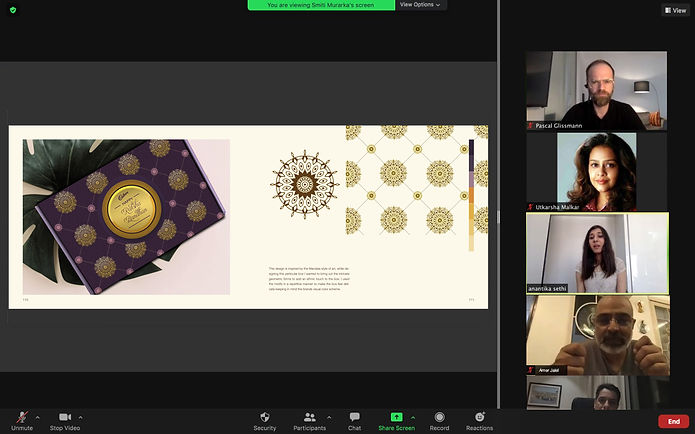This screenshot has height=434, width=695.
Task: Open the Security shield icon
Action: click(x=265, y=417)
